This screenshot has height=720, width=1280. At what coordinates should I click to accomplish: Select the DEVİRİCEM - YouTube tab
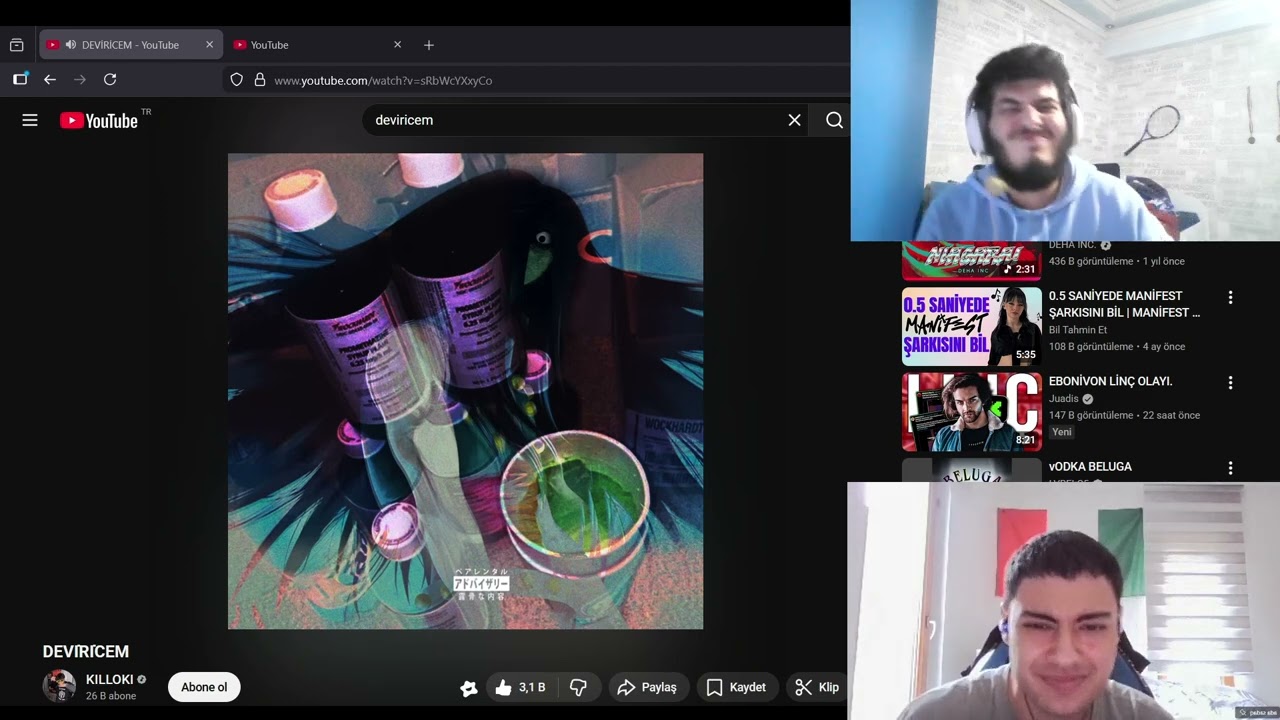[x=130, y=45]
